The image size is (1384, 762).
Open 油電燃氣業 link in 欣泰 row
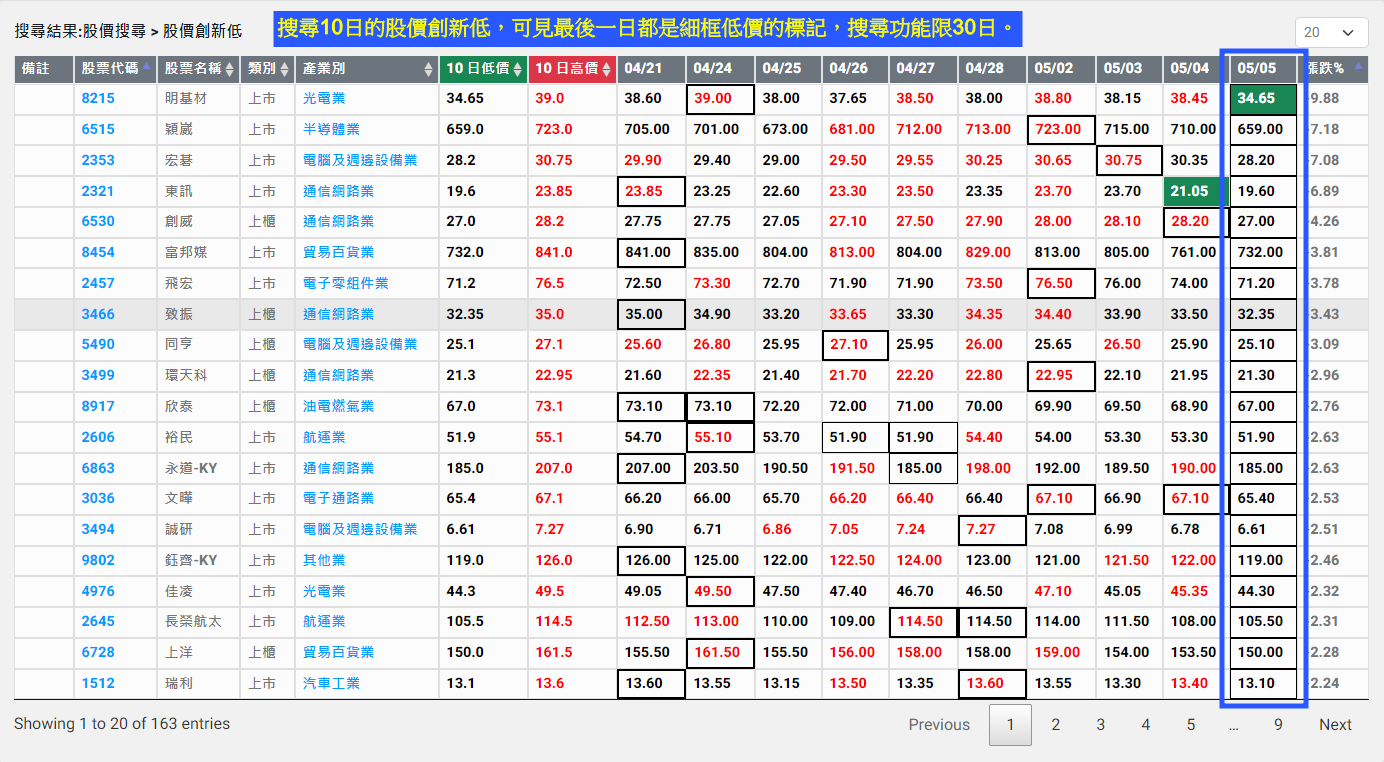(x=338, y=406)
